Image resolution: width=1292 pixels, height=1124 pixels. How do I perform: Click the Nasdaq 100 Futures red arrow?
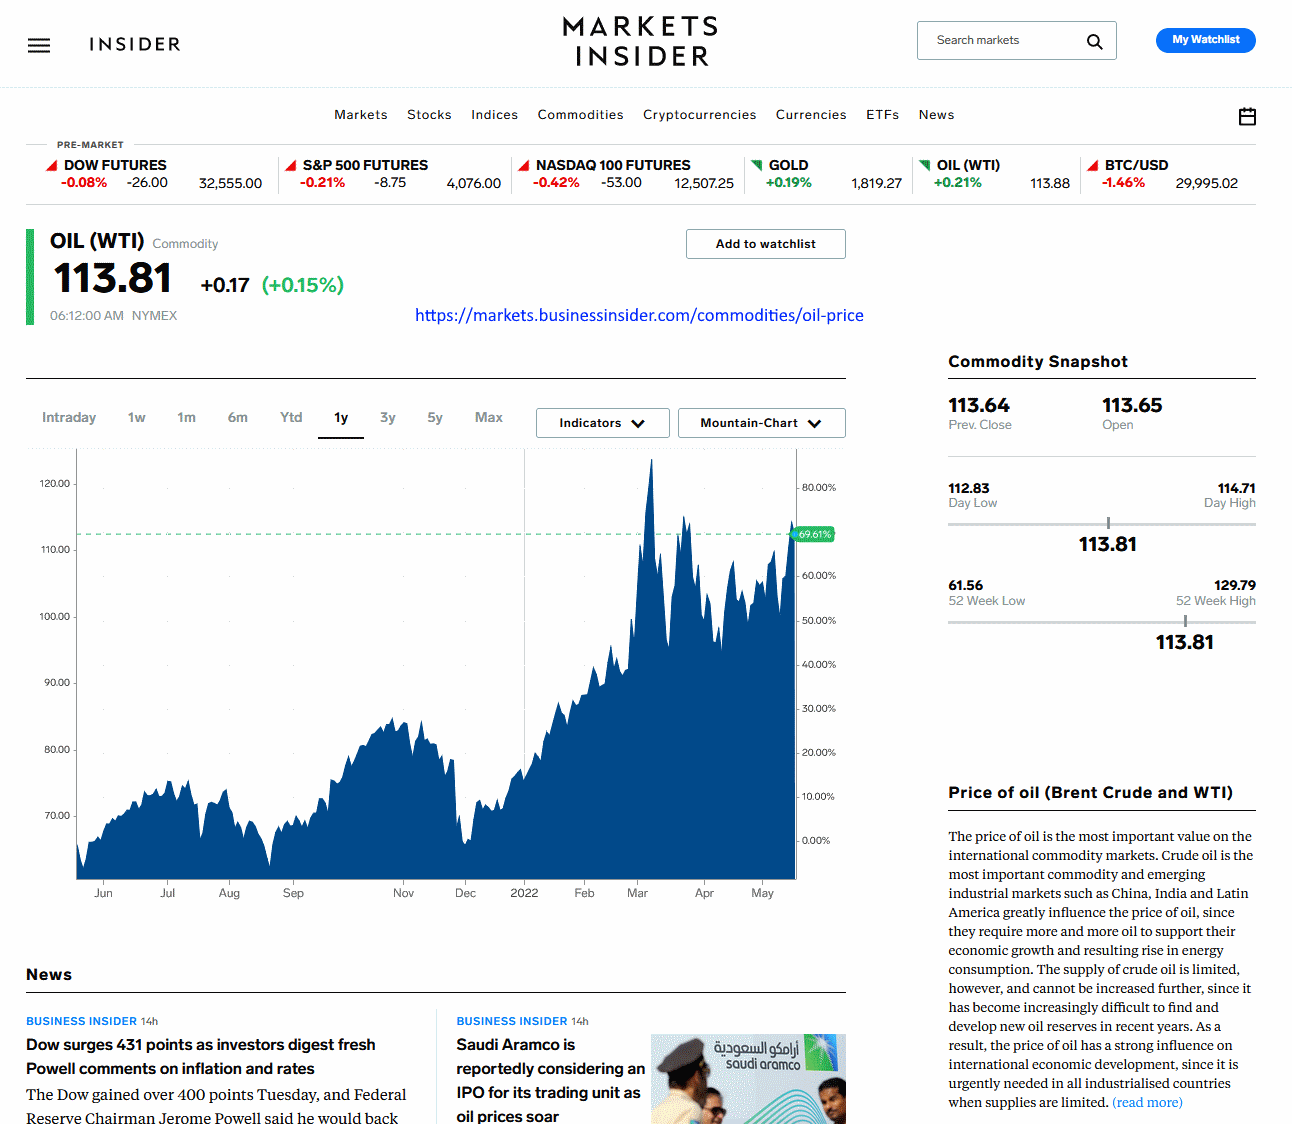524,165
